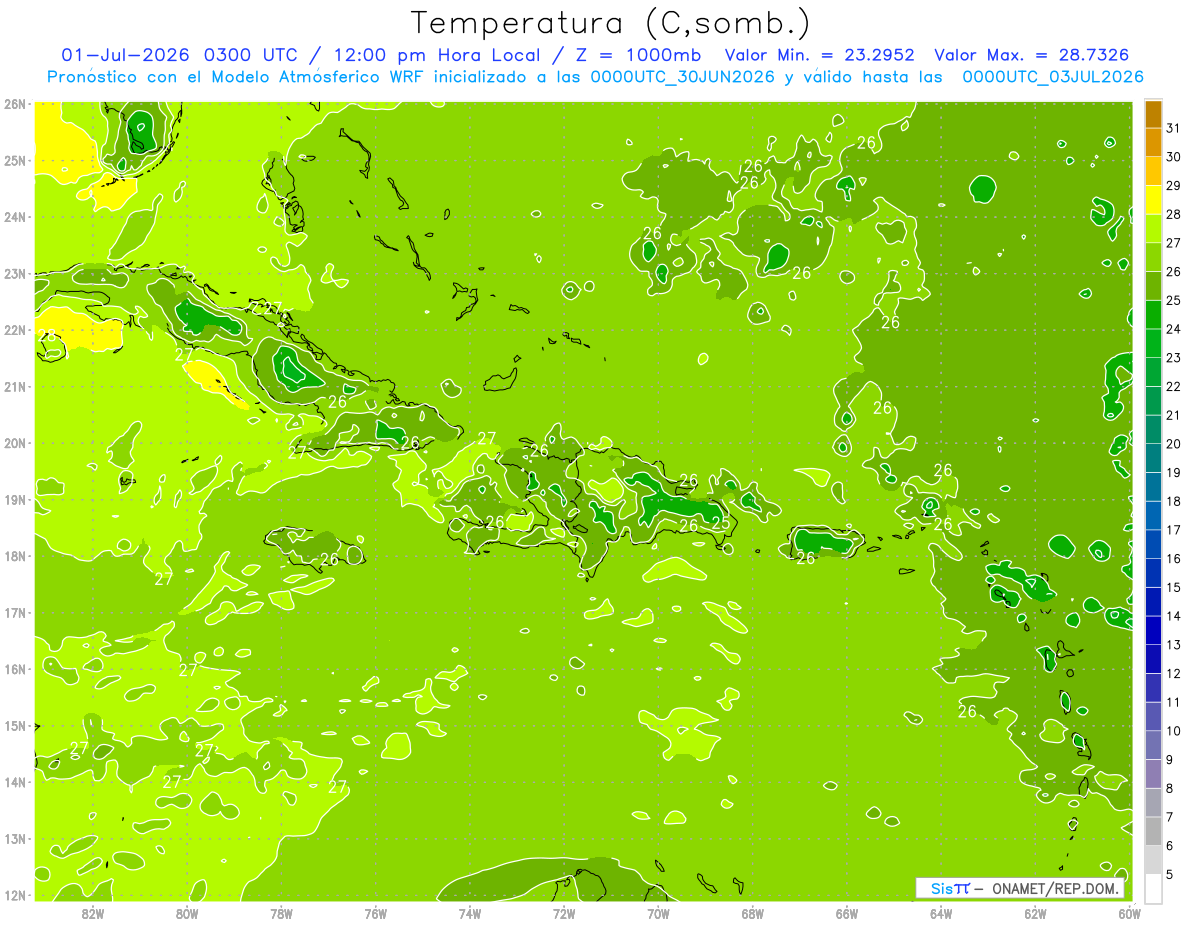
Task: Click the "66W" longitude axis label
Action: (847, 913)
